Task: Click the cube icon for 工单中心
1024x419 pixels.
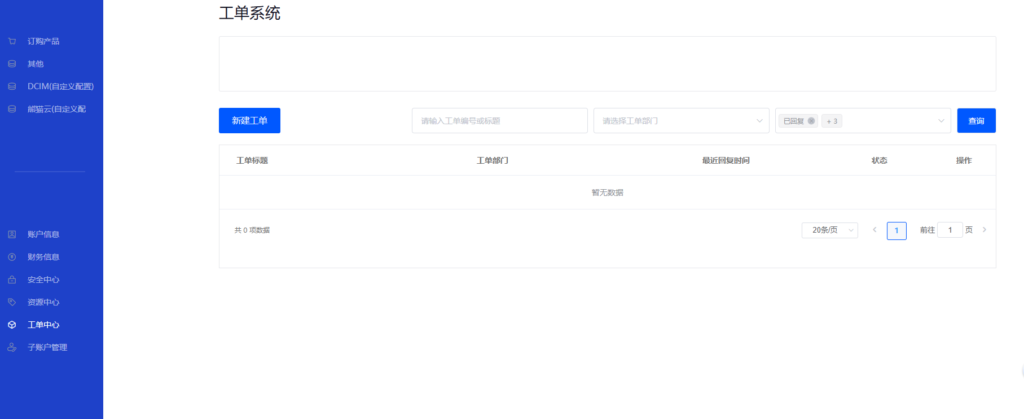Action: click(x=12, y=325)
